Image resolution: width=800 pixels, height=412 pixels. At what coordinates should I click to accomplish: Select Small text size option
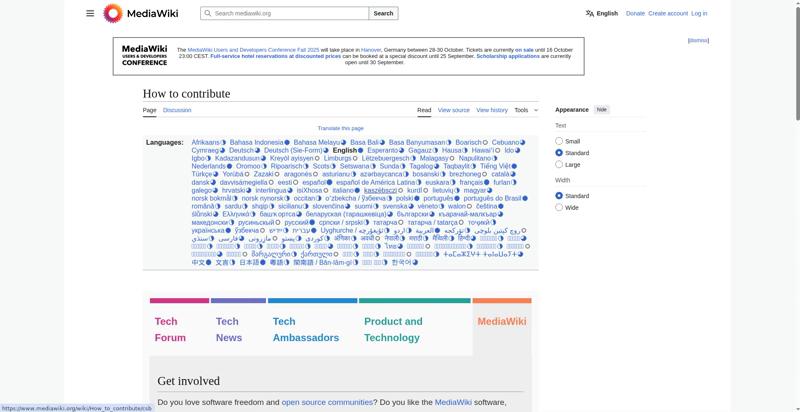(560, 141)
